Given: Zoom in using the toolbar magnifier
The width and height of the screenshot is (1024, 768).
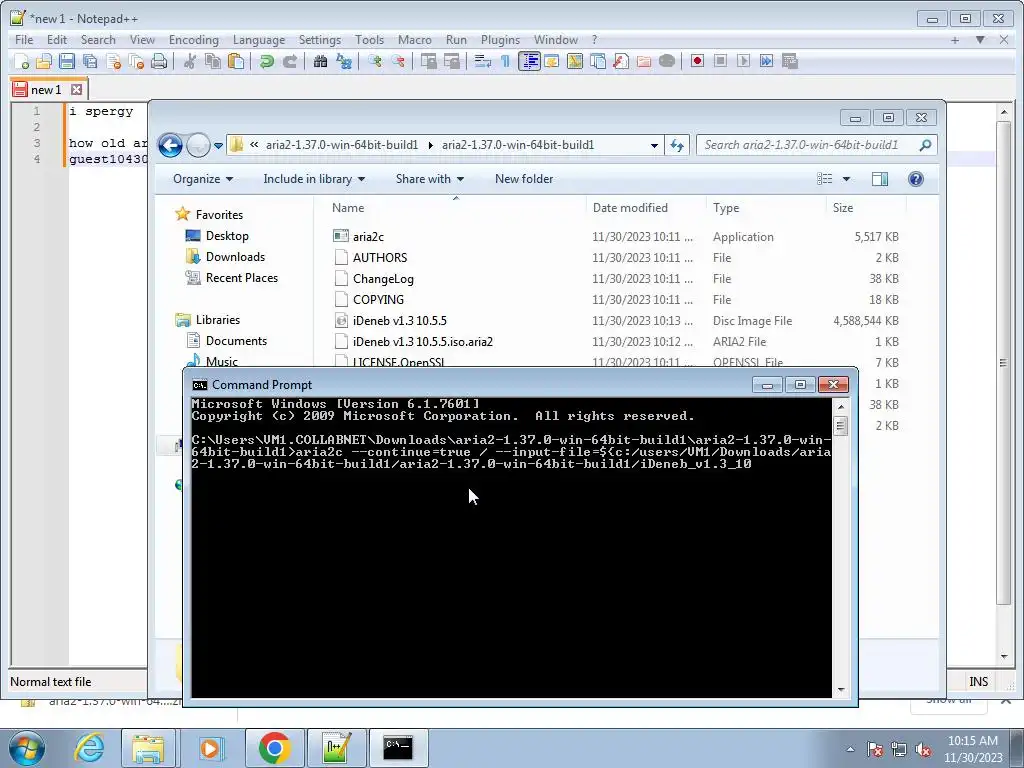Looking at the screenshot, I should click(x=375, y=61).
